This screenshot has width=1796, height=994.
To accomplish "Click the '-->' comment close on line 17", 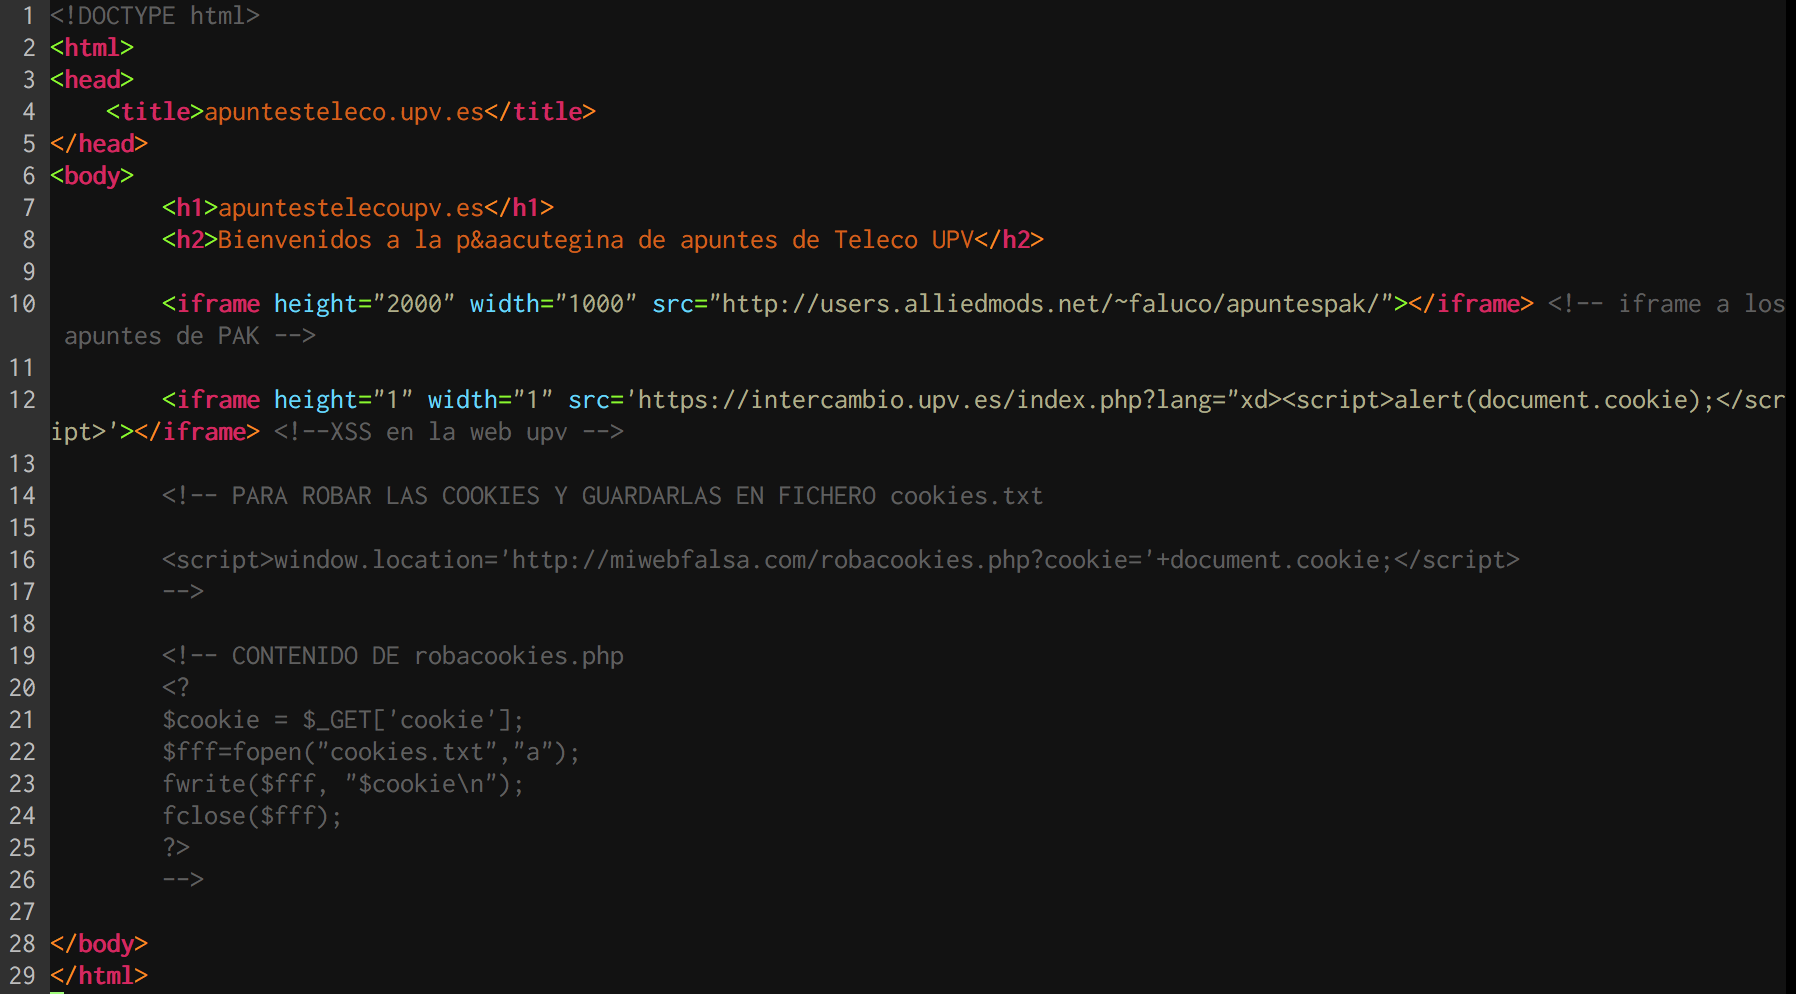I will [x=183, y=592].
